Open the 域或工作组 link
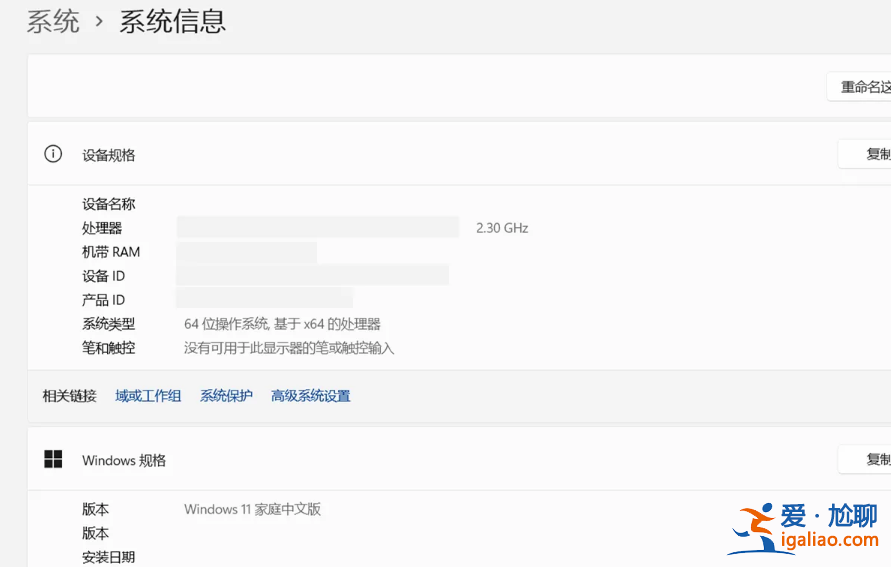Viewport: 891px width, 567px height. 148,395
